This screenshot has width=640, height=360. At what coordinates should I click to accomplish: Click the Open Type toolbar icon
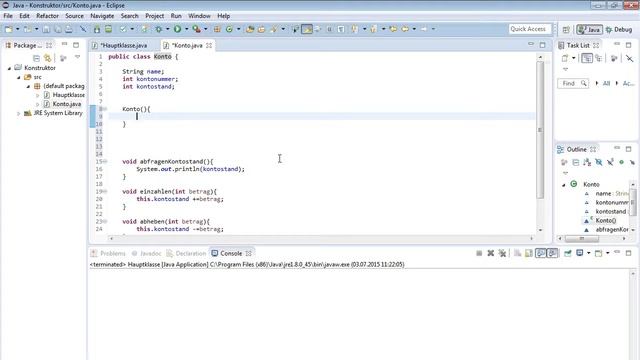[250, 29]
